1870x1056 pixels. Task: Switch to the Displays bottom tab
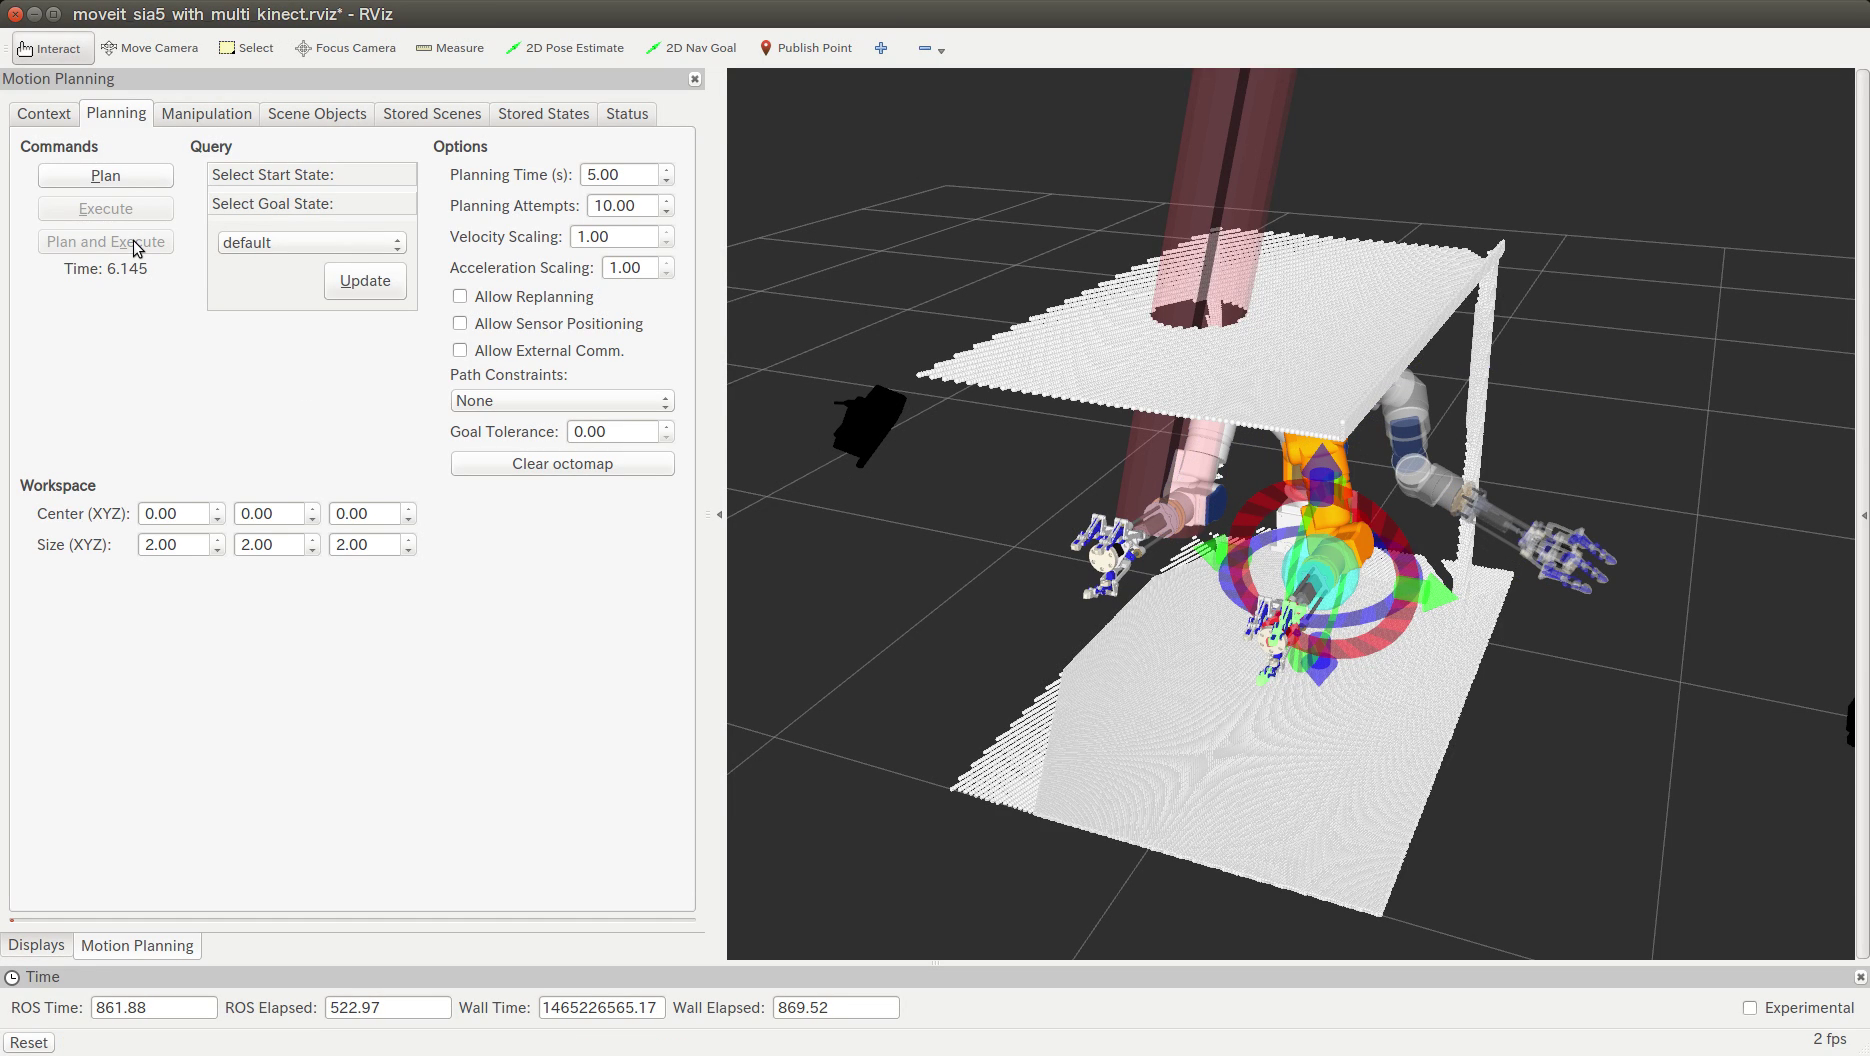(x=37, y=945)
